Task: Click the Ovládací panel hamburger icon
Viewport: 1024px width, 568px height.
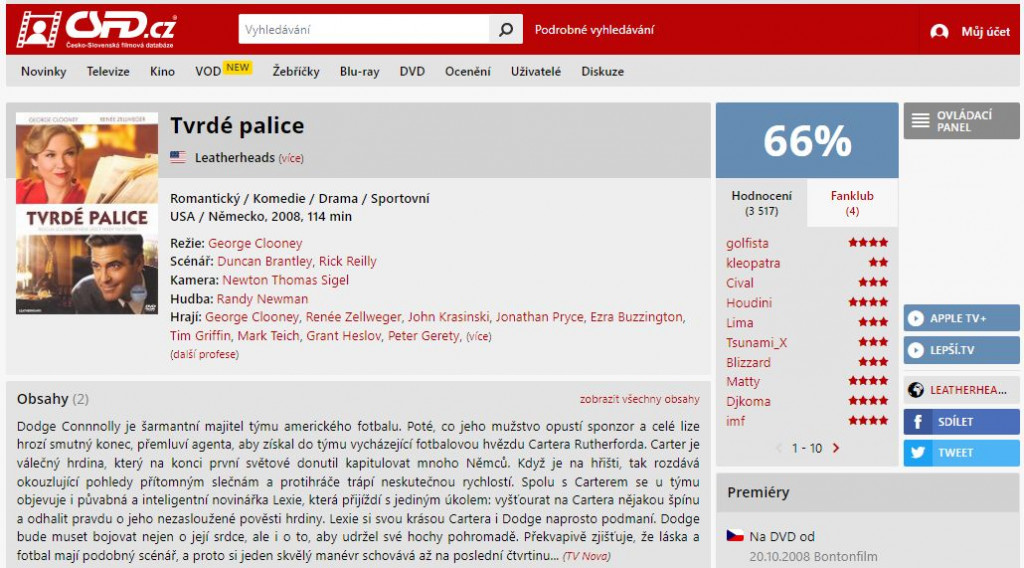Action: [x=920, y=121]
